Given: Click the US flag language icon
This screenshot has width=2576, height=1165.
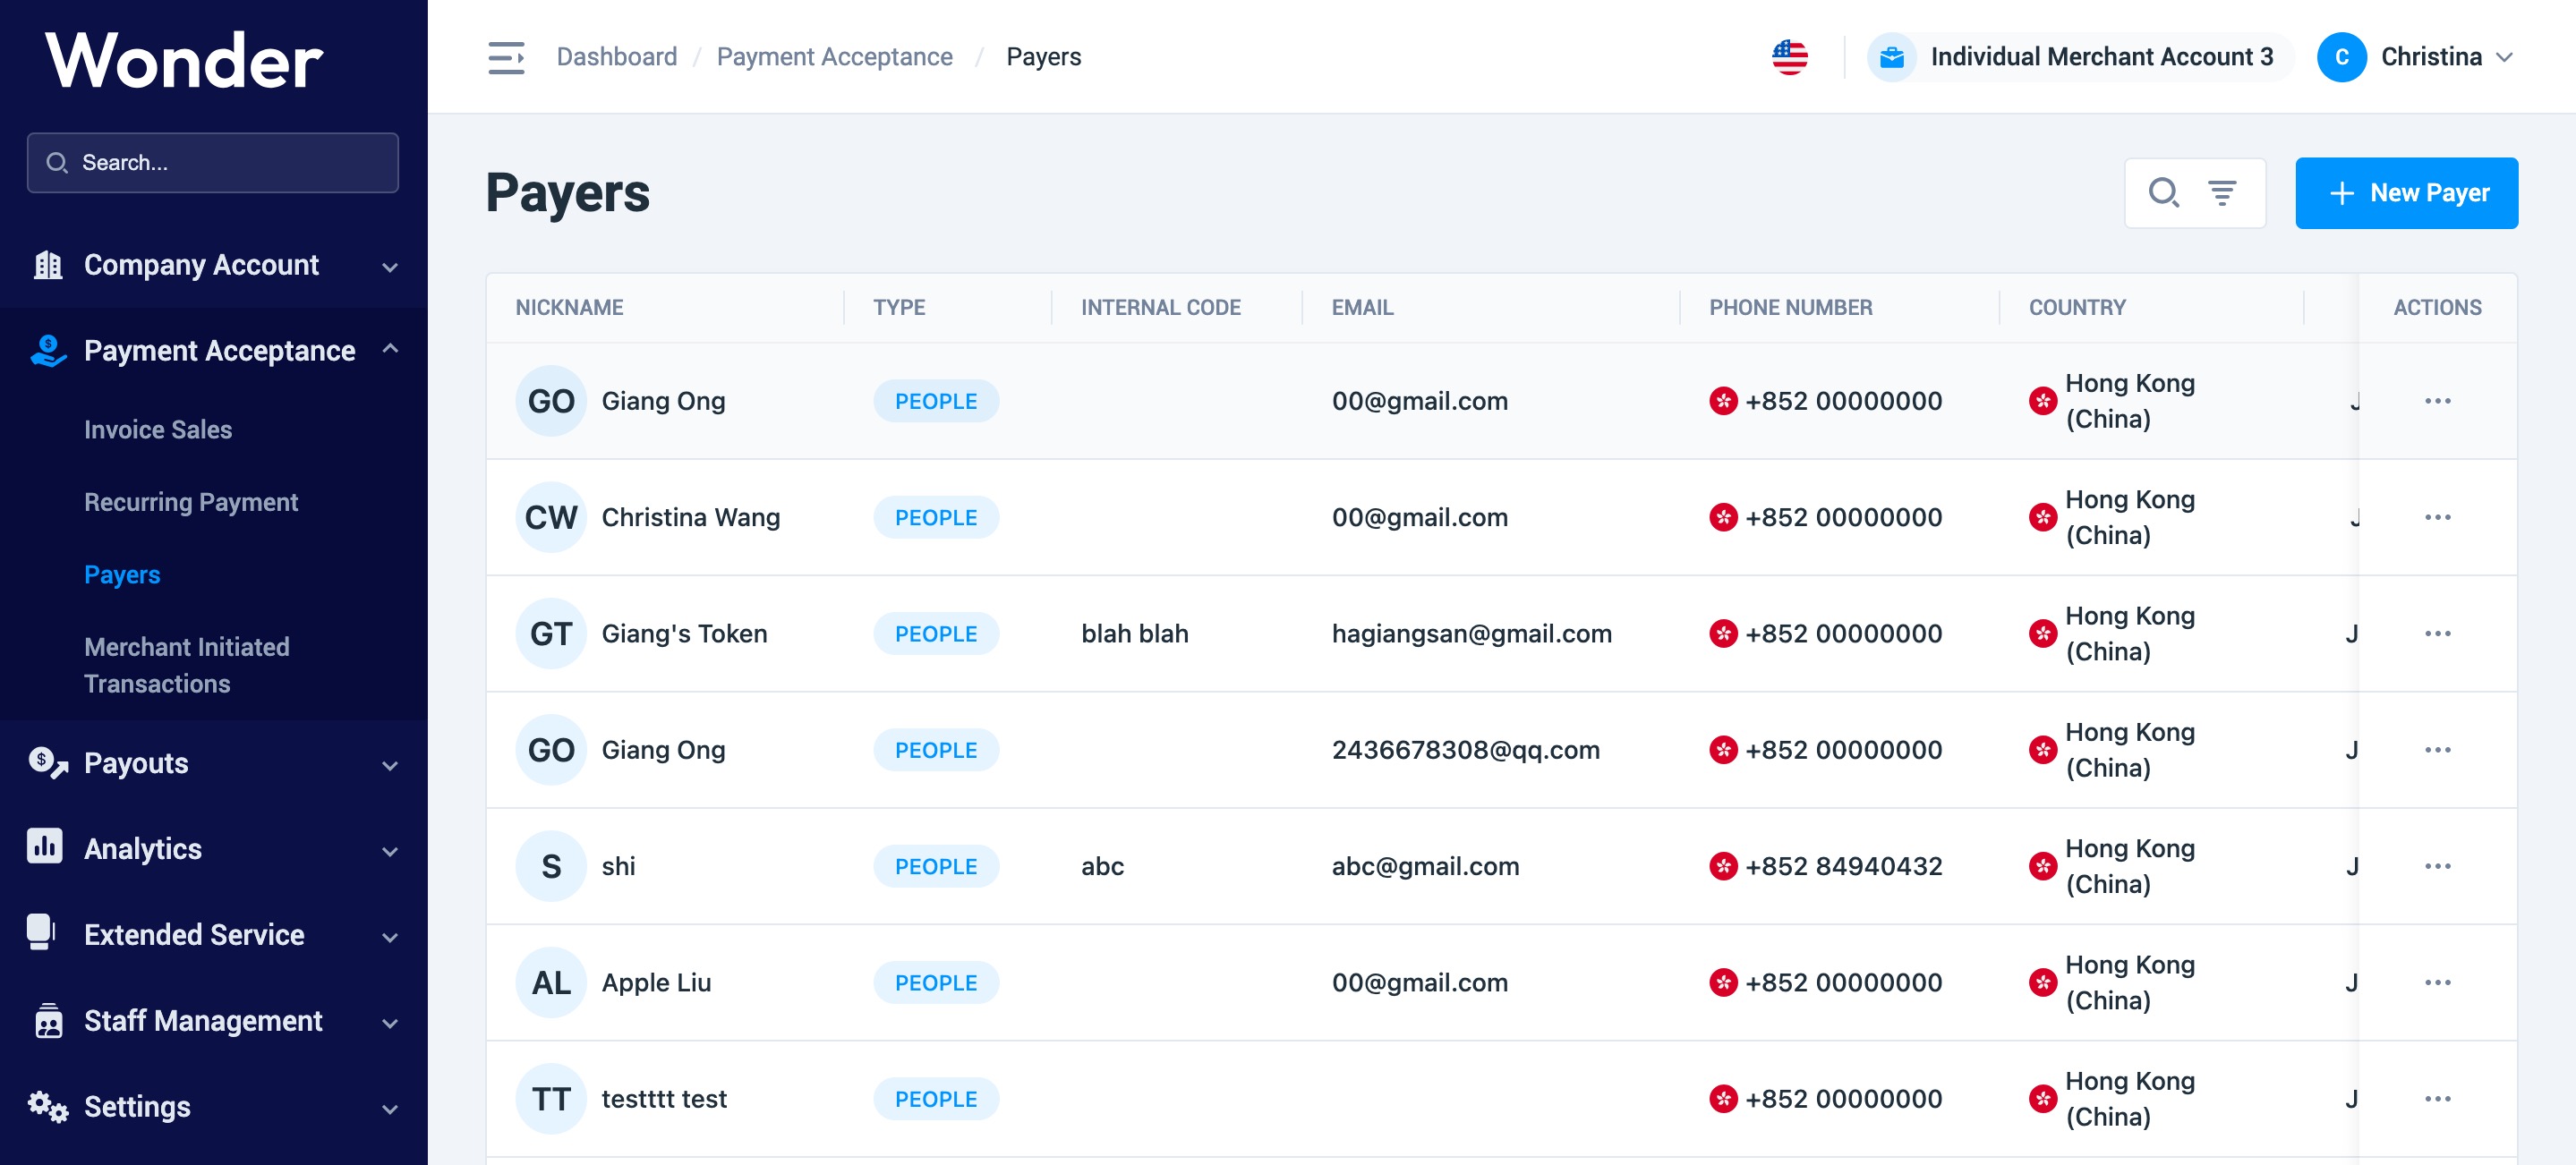Looking at the screenshot, I should tap(1789, 57).
